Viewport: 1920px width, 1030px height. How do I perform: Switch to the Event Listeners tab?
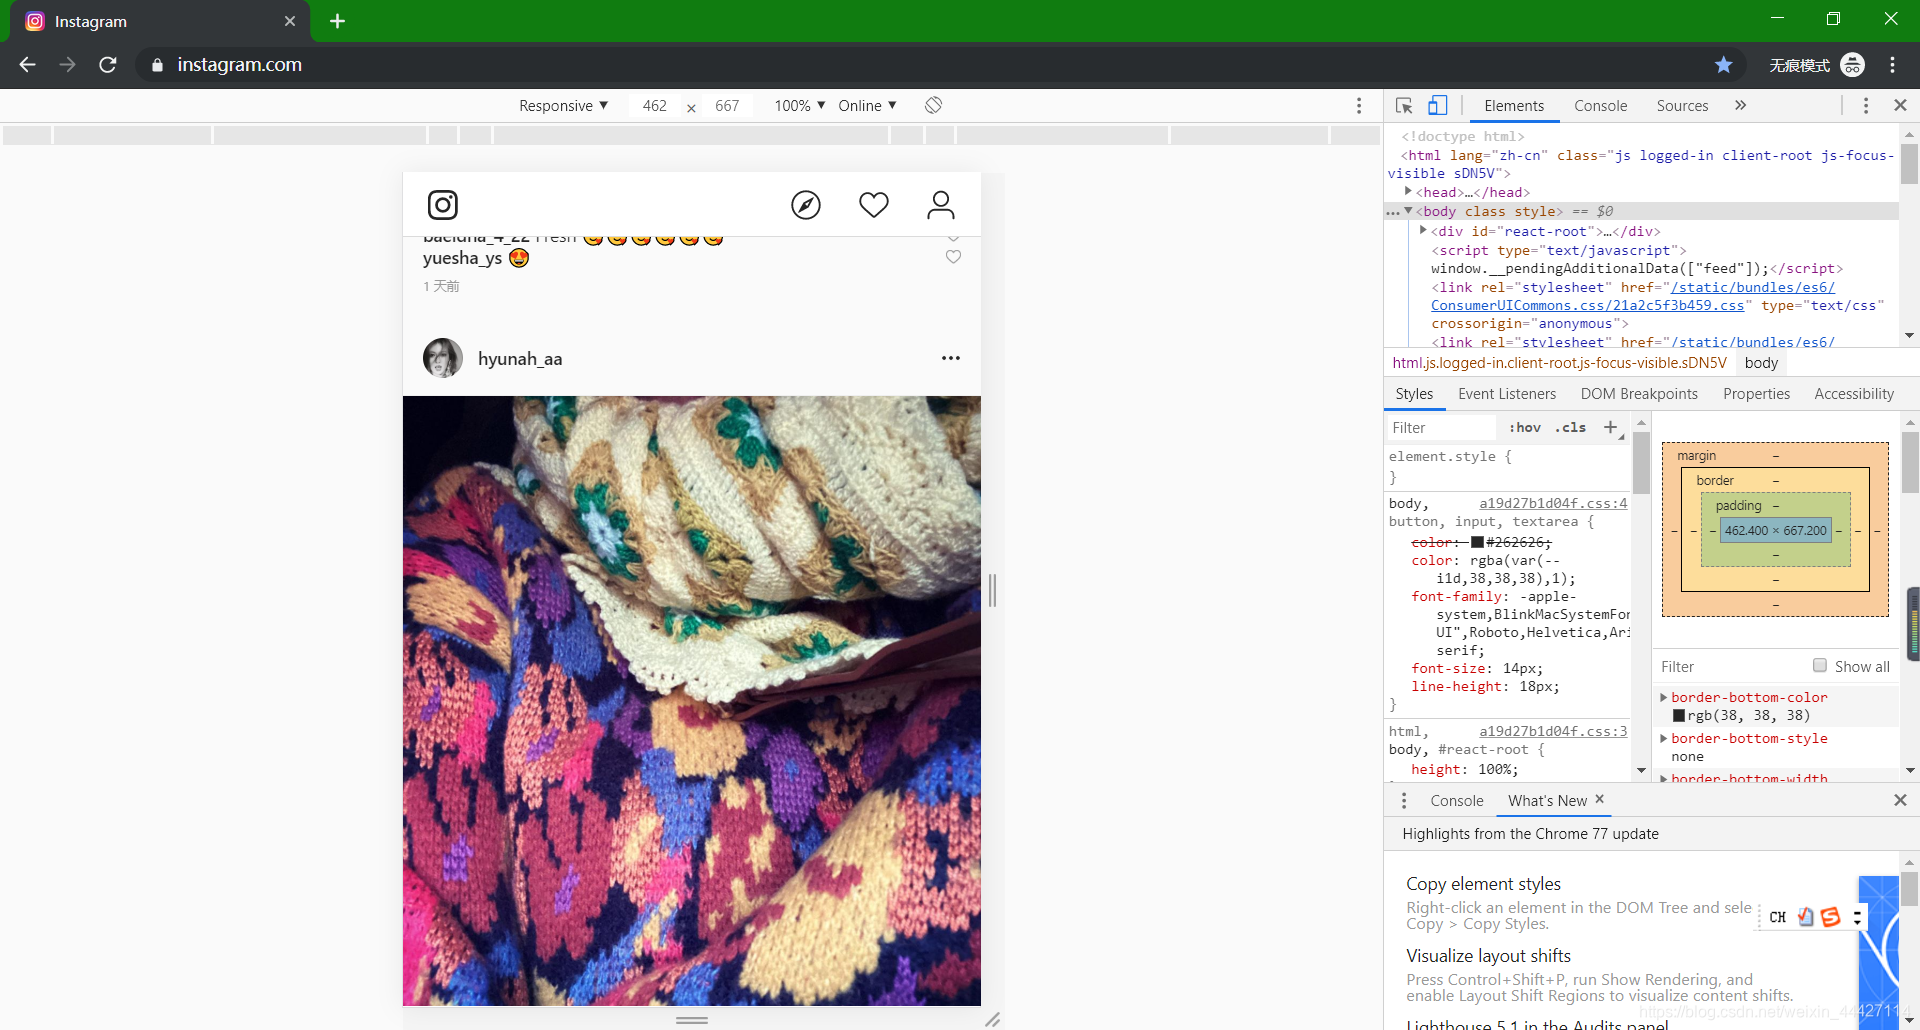tap(1507, 394)
